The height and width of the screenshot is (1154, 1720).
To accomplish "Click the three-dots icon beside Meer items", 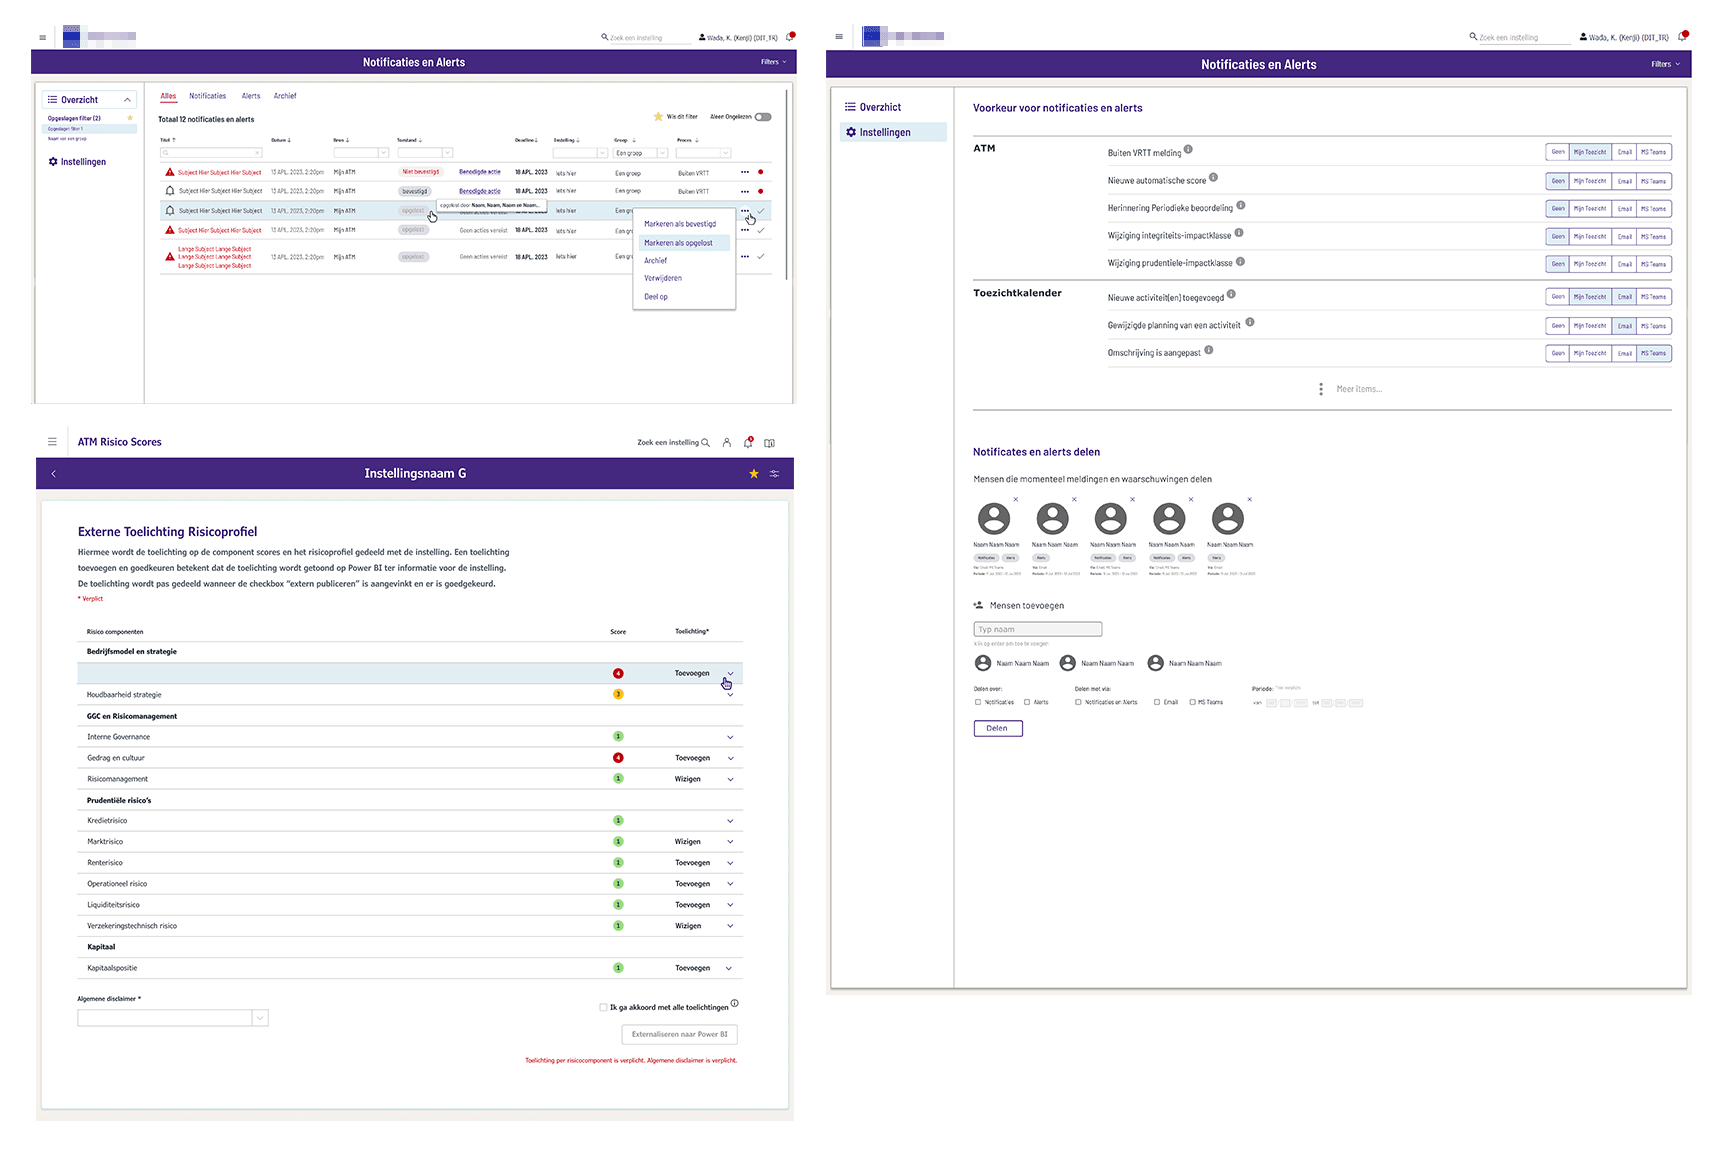I will [1321, 389].
